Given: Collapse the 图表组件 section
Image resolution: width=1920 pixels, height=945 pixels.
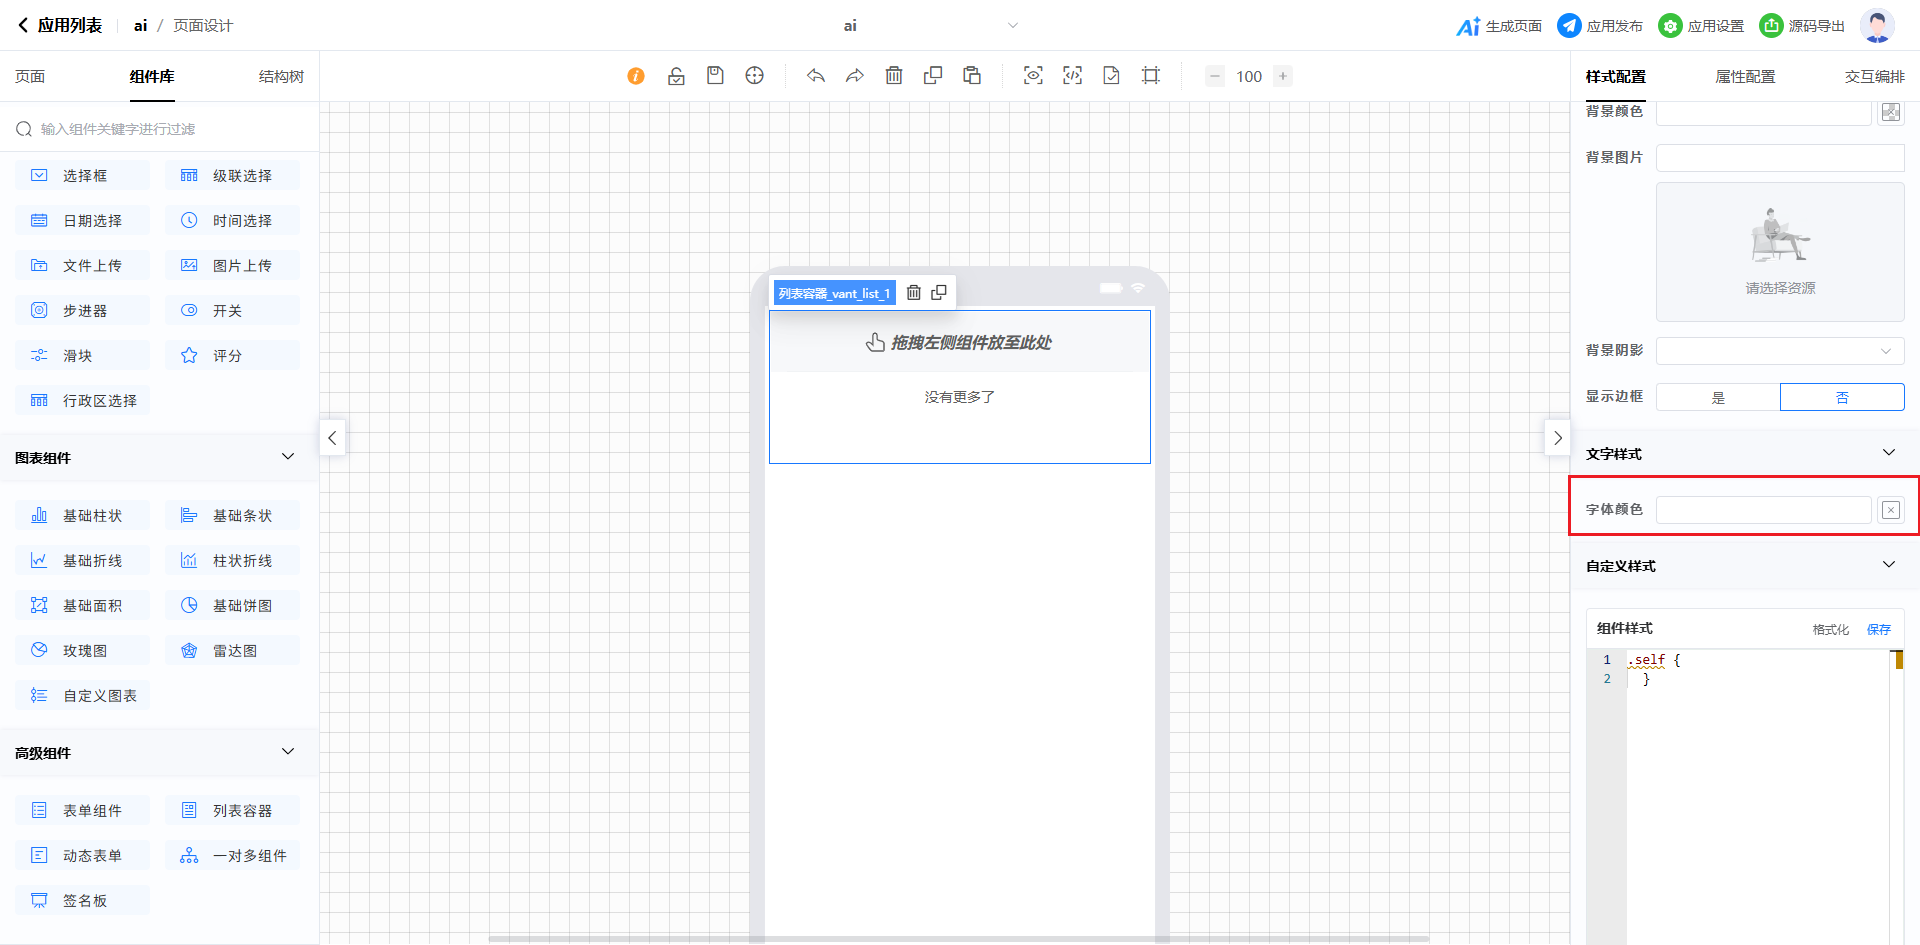Looking at the screenshot, I should [x=288, y=457].
